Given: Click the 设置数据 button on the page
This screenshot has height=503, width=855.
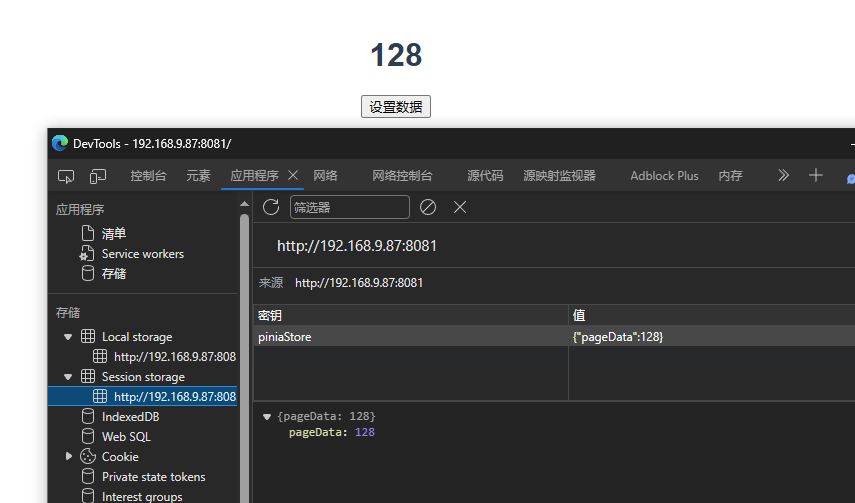Looking at the screenshot, I should pos(396,106).
